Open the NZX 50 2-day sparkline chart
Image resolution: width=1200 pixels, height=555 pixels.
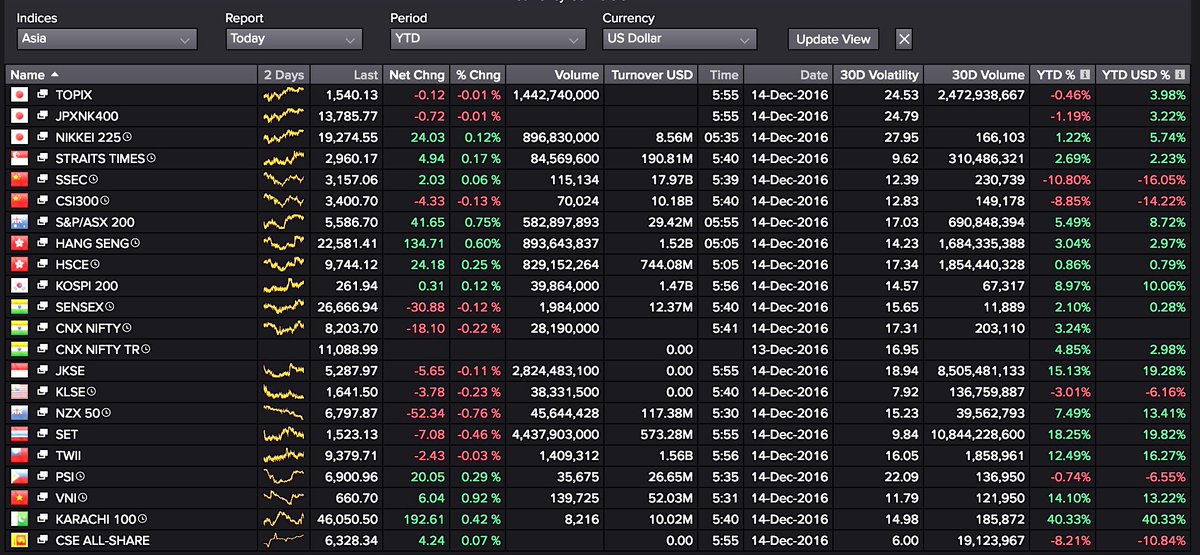(x=283, y=413)
